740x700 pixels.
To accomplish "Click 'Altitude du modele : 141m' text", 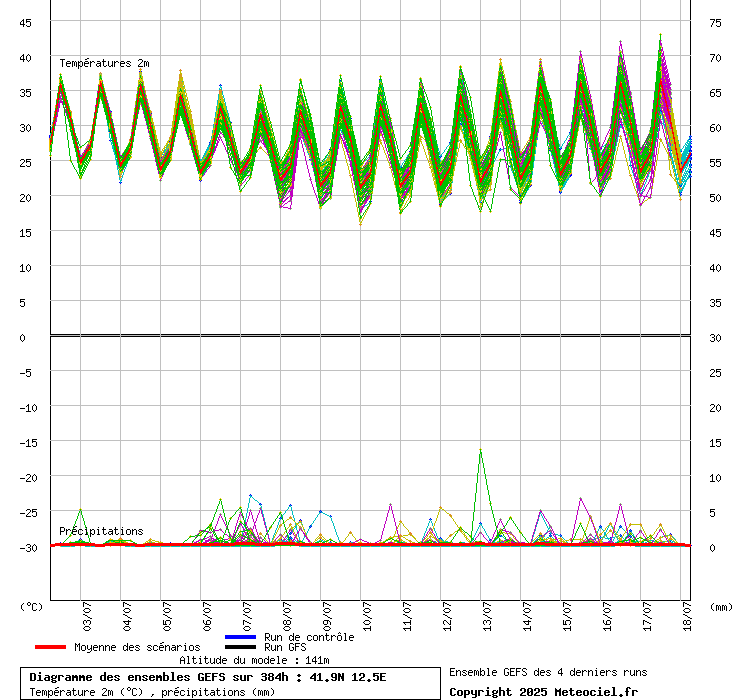I will (x=254, y=660).
